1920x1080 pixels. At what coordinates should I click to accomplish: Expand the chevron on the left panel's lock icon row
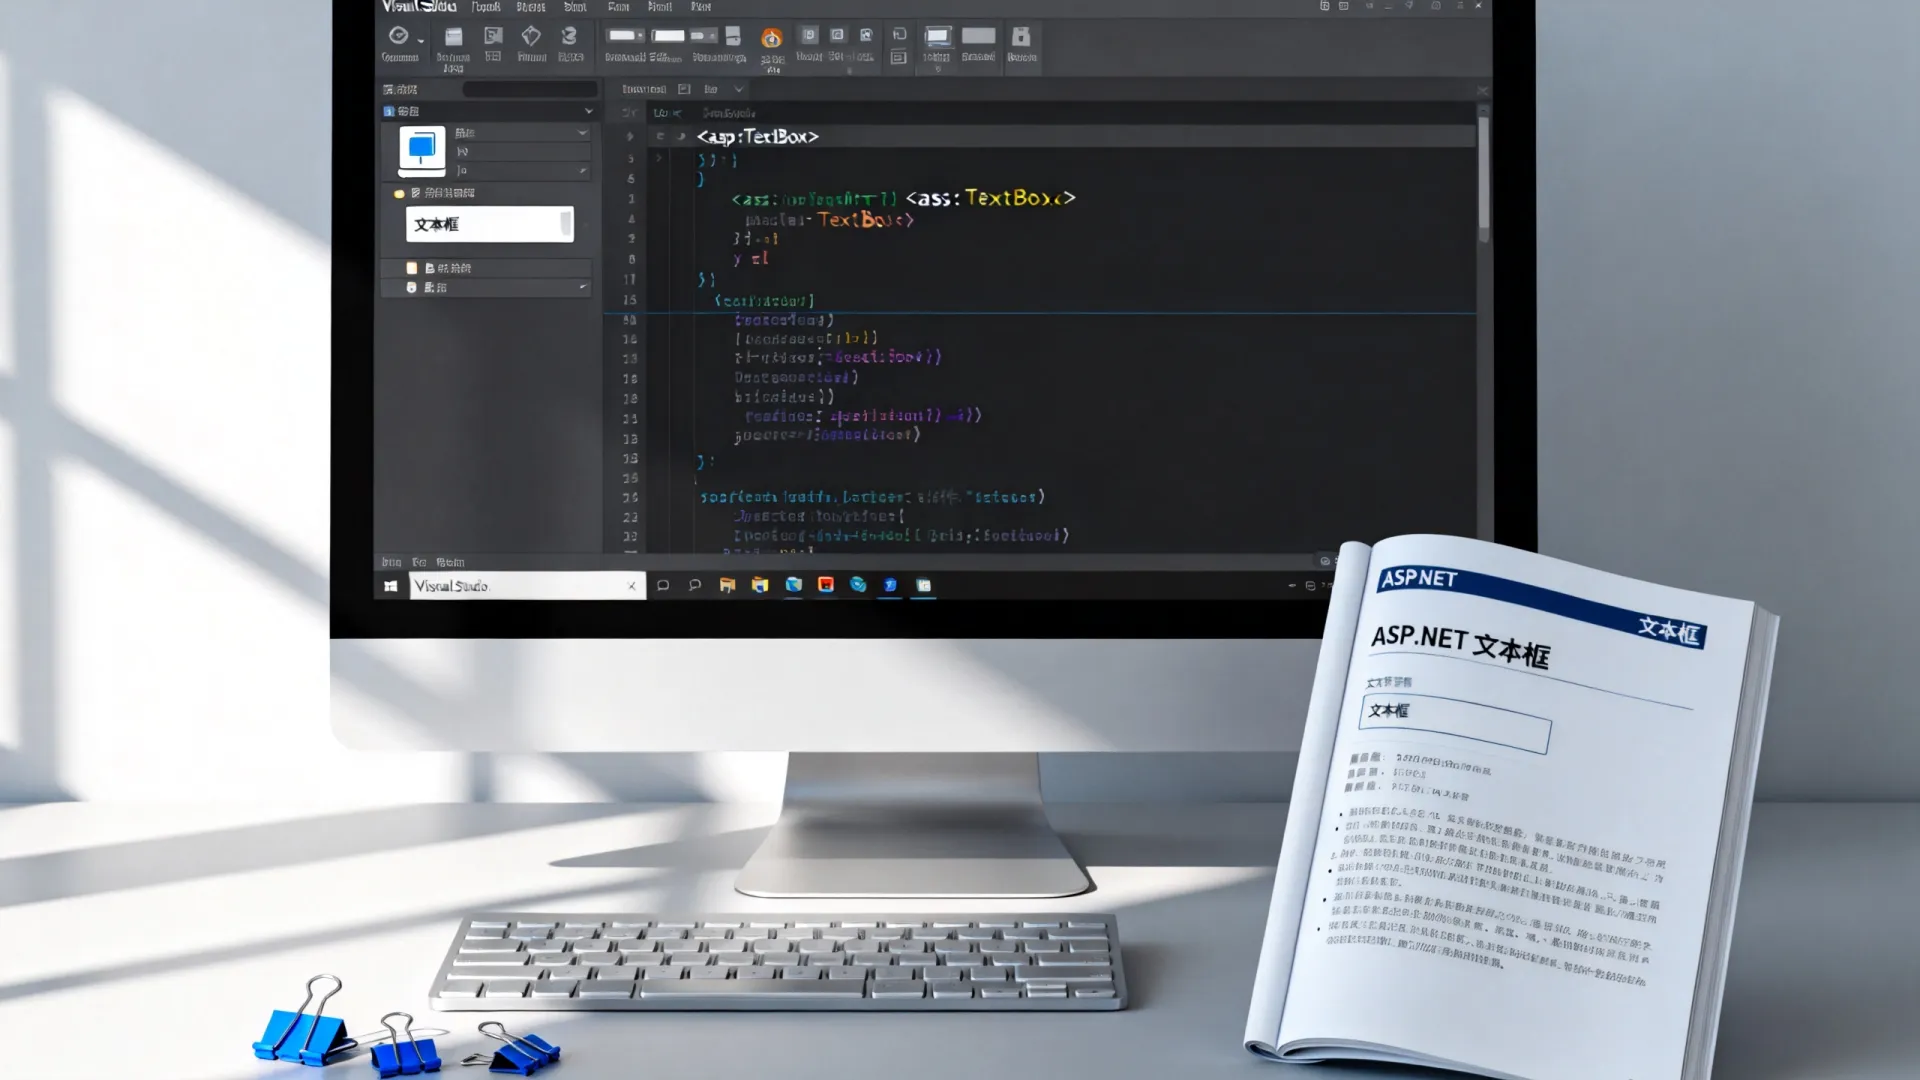583,288
